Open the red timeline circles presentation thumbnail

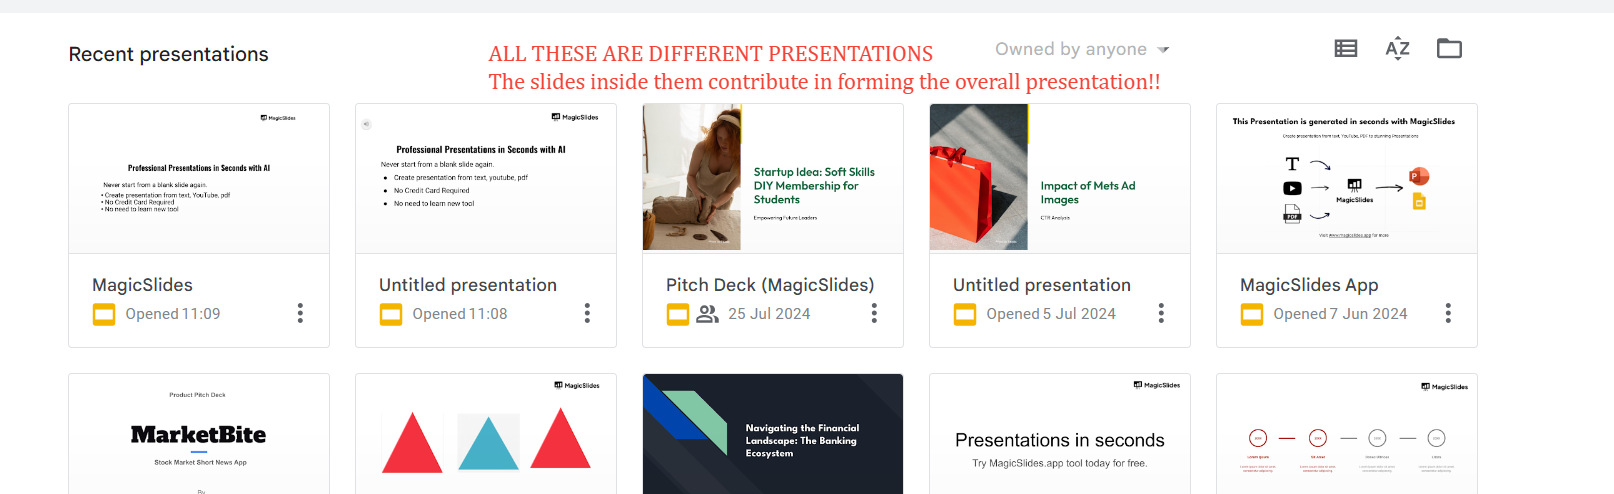tap(1347, 434)
